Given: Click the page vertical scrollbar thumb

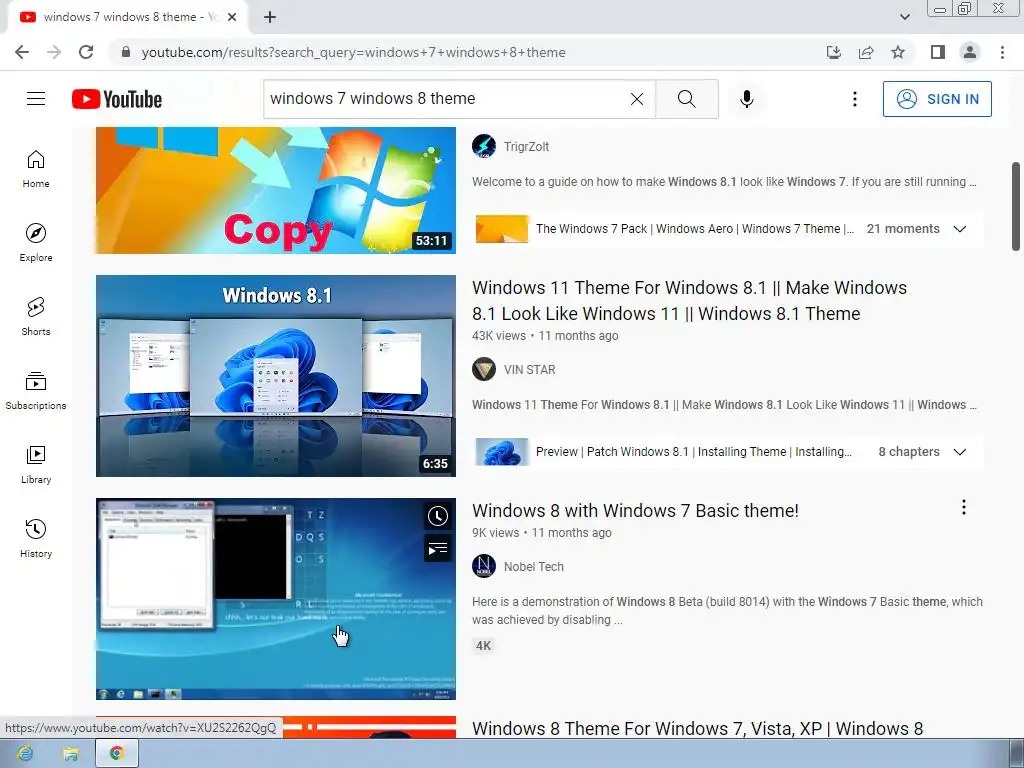Looking at the screenshot, I should pyautogui.click(x=1016, y=206).
